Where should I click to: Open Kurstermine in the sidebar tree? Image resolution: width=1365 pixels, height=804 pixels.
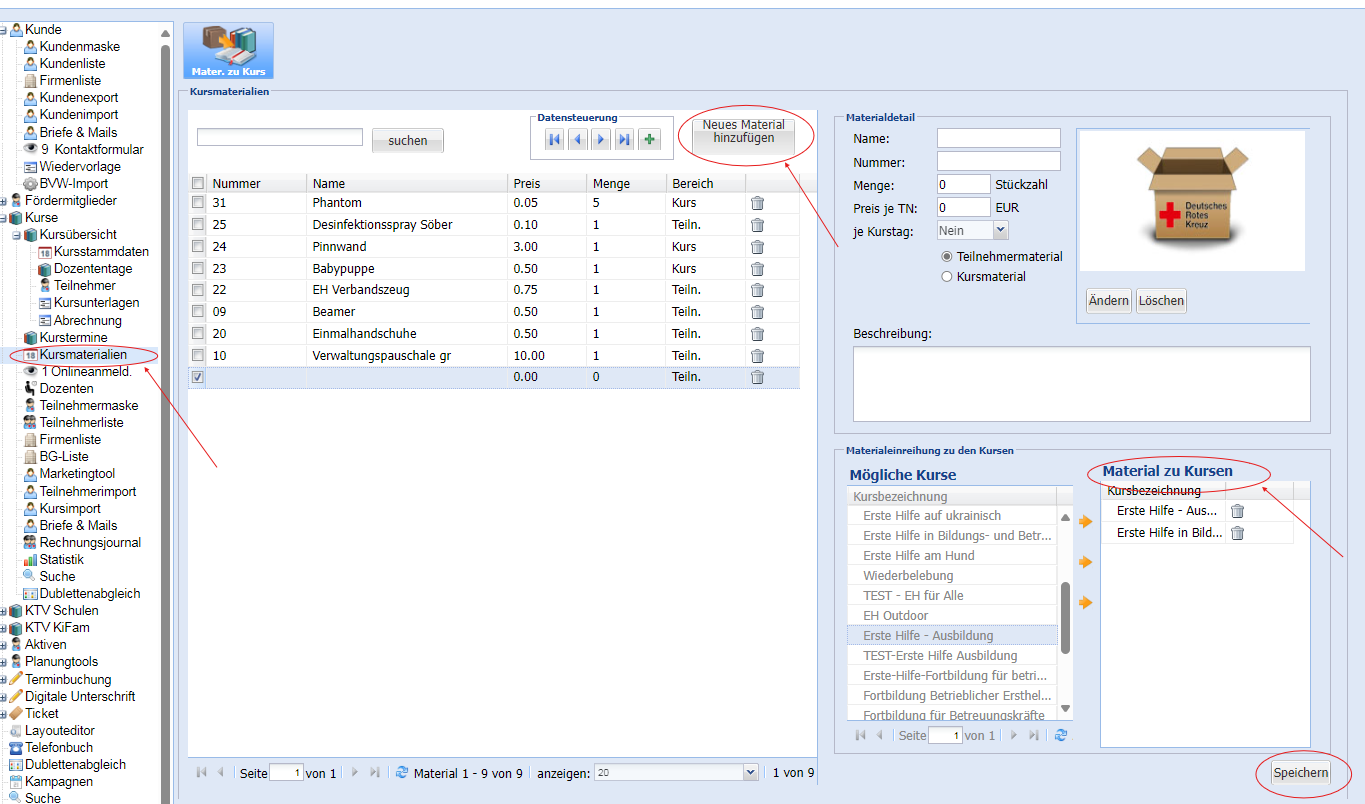[x=73, y=338]
